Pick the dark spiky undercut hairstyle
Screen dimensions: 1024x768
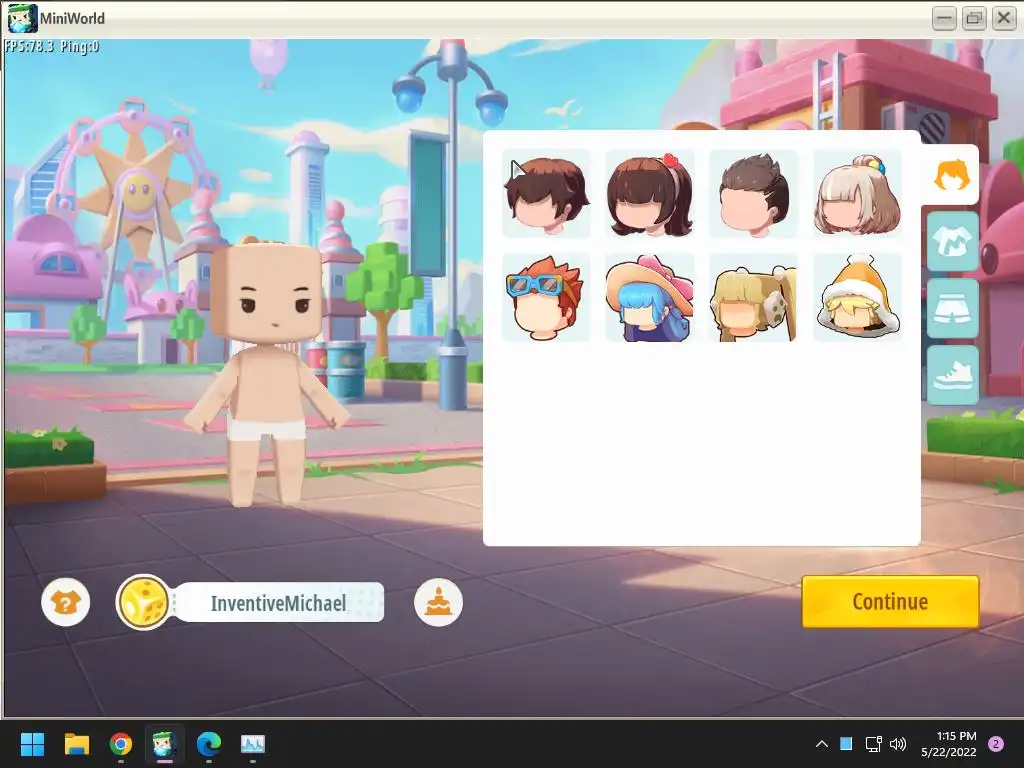click(x=753, y=193)
